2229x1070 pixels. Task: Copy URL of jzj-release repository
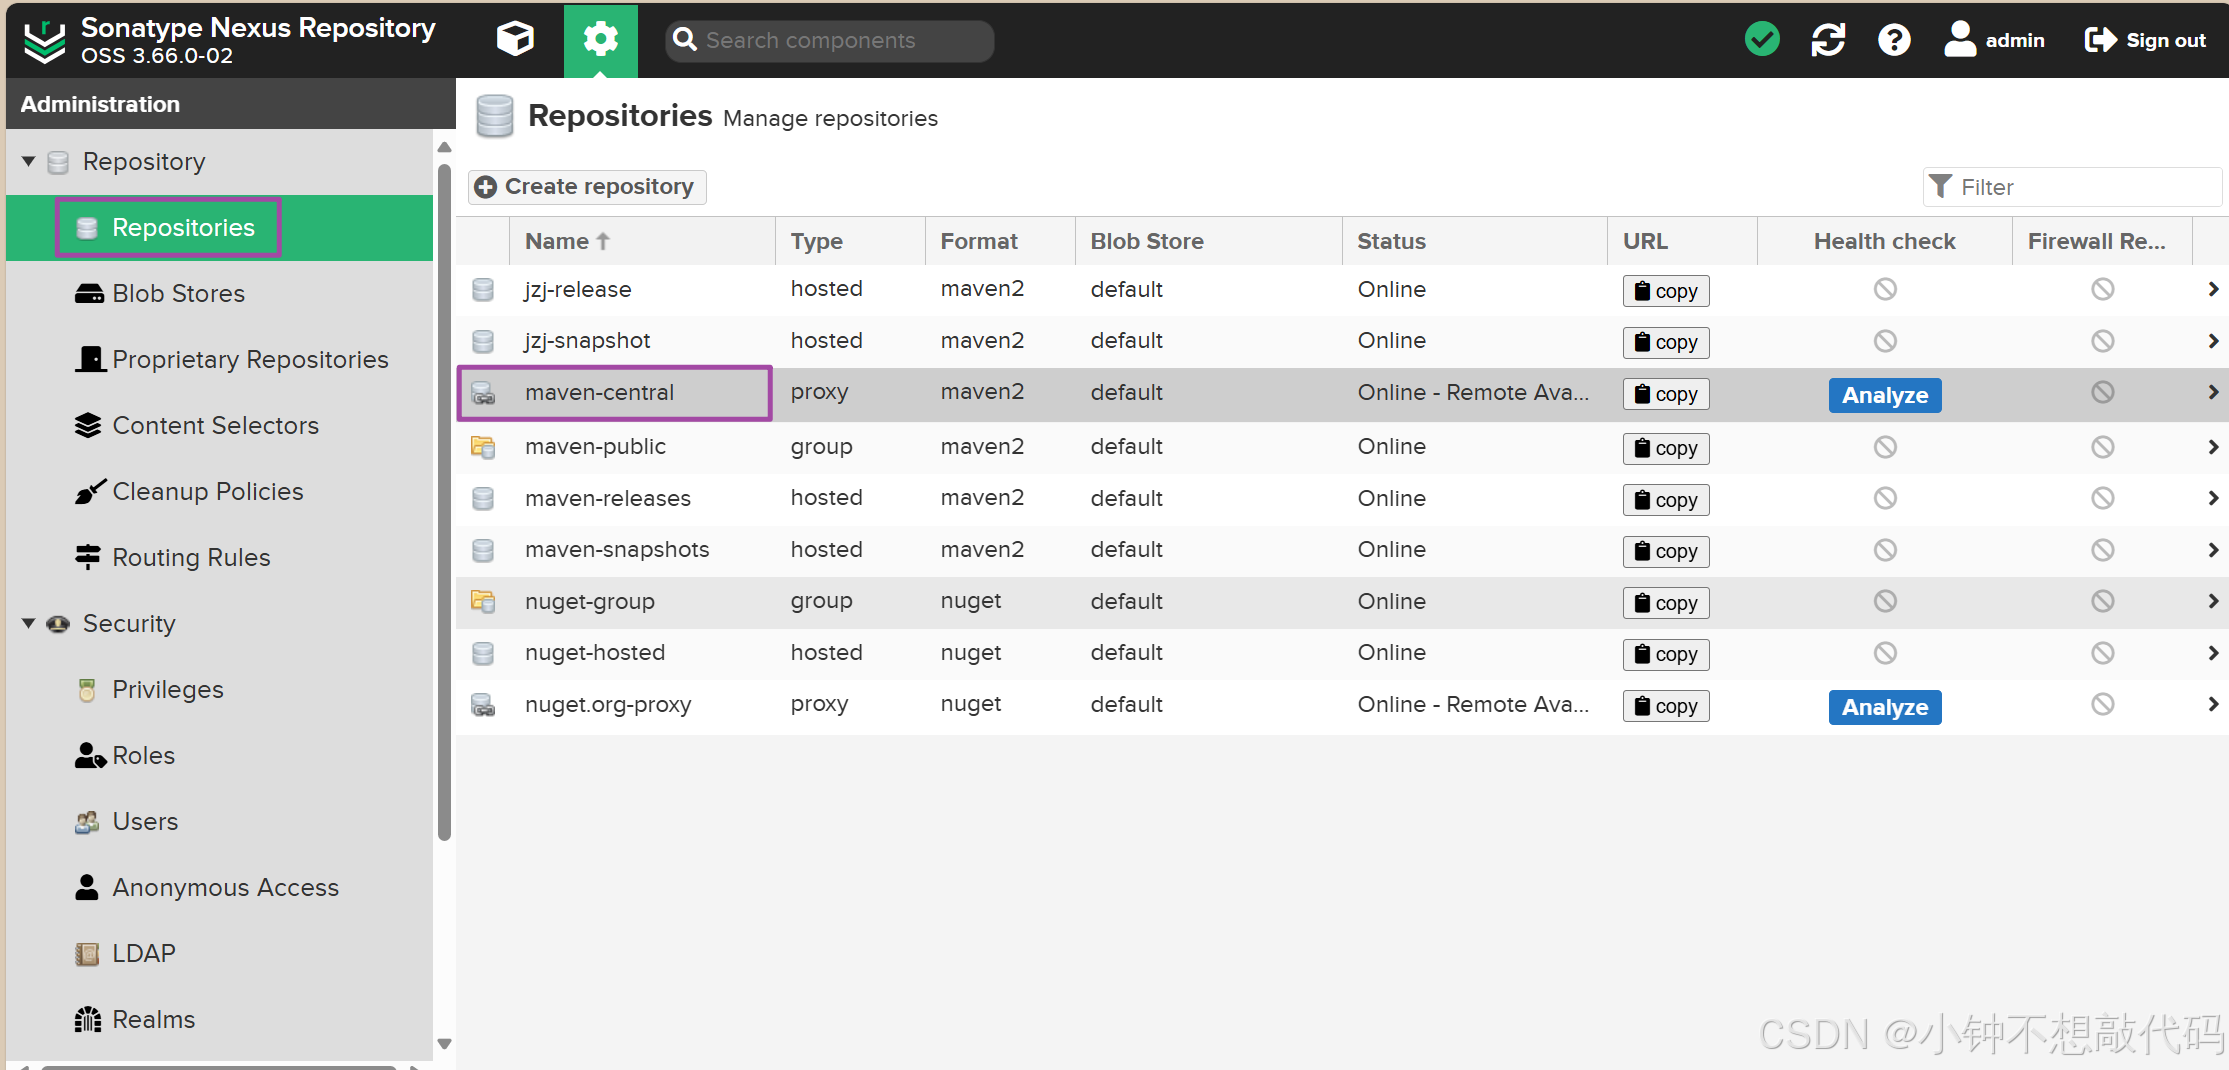tap(1666, 291)
